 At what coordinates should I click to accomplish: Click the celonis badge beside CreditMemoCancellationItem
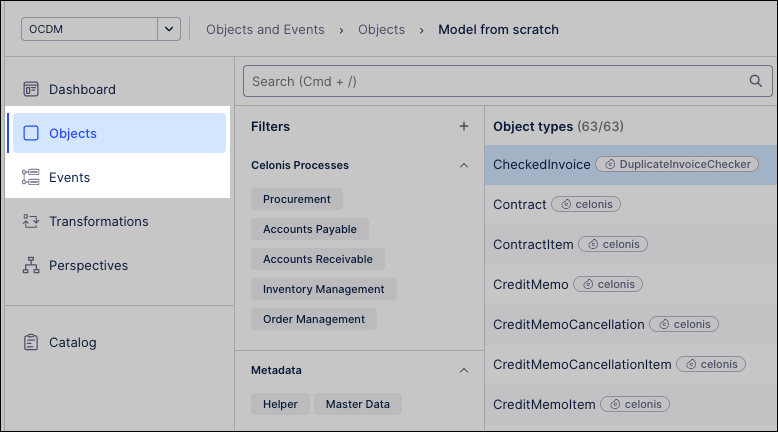pos(711,365)
